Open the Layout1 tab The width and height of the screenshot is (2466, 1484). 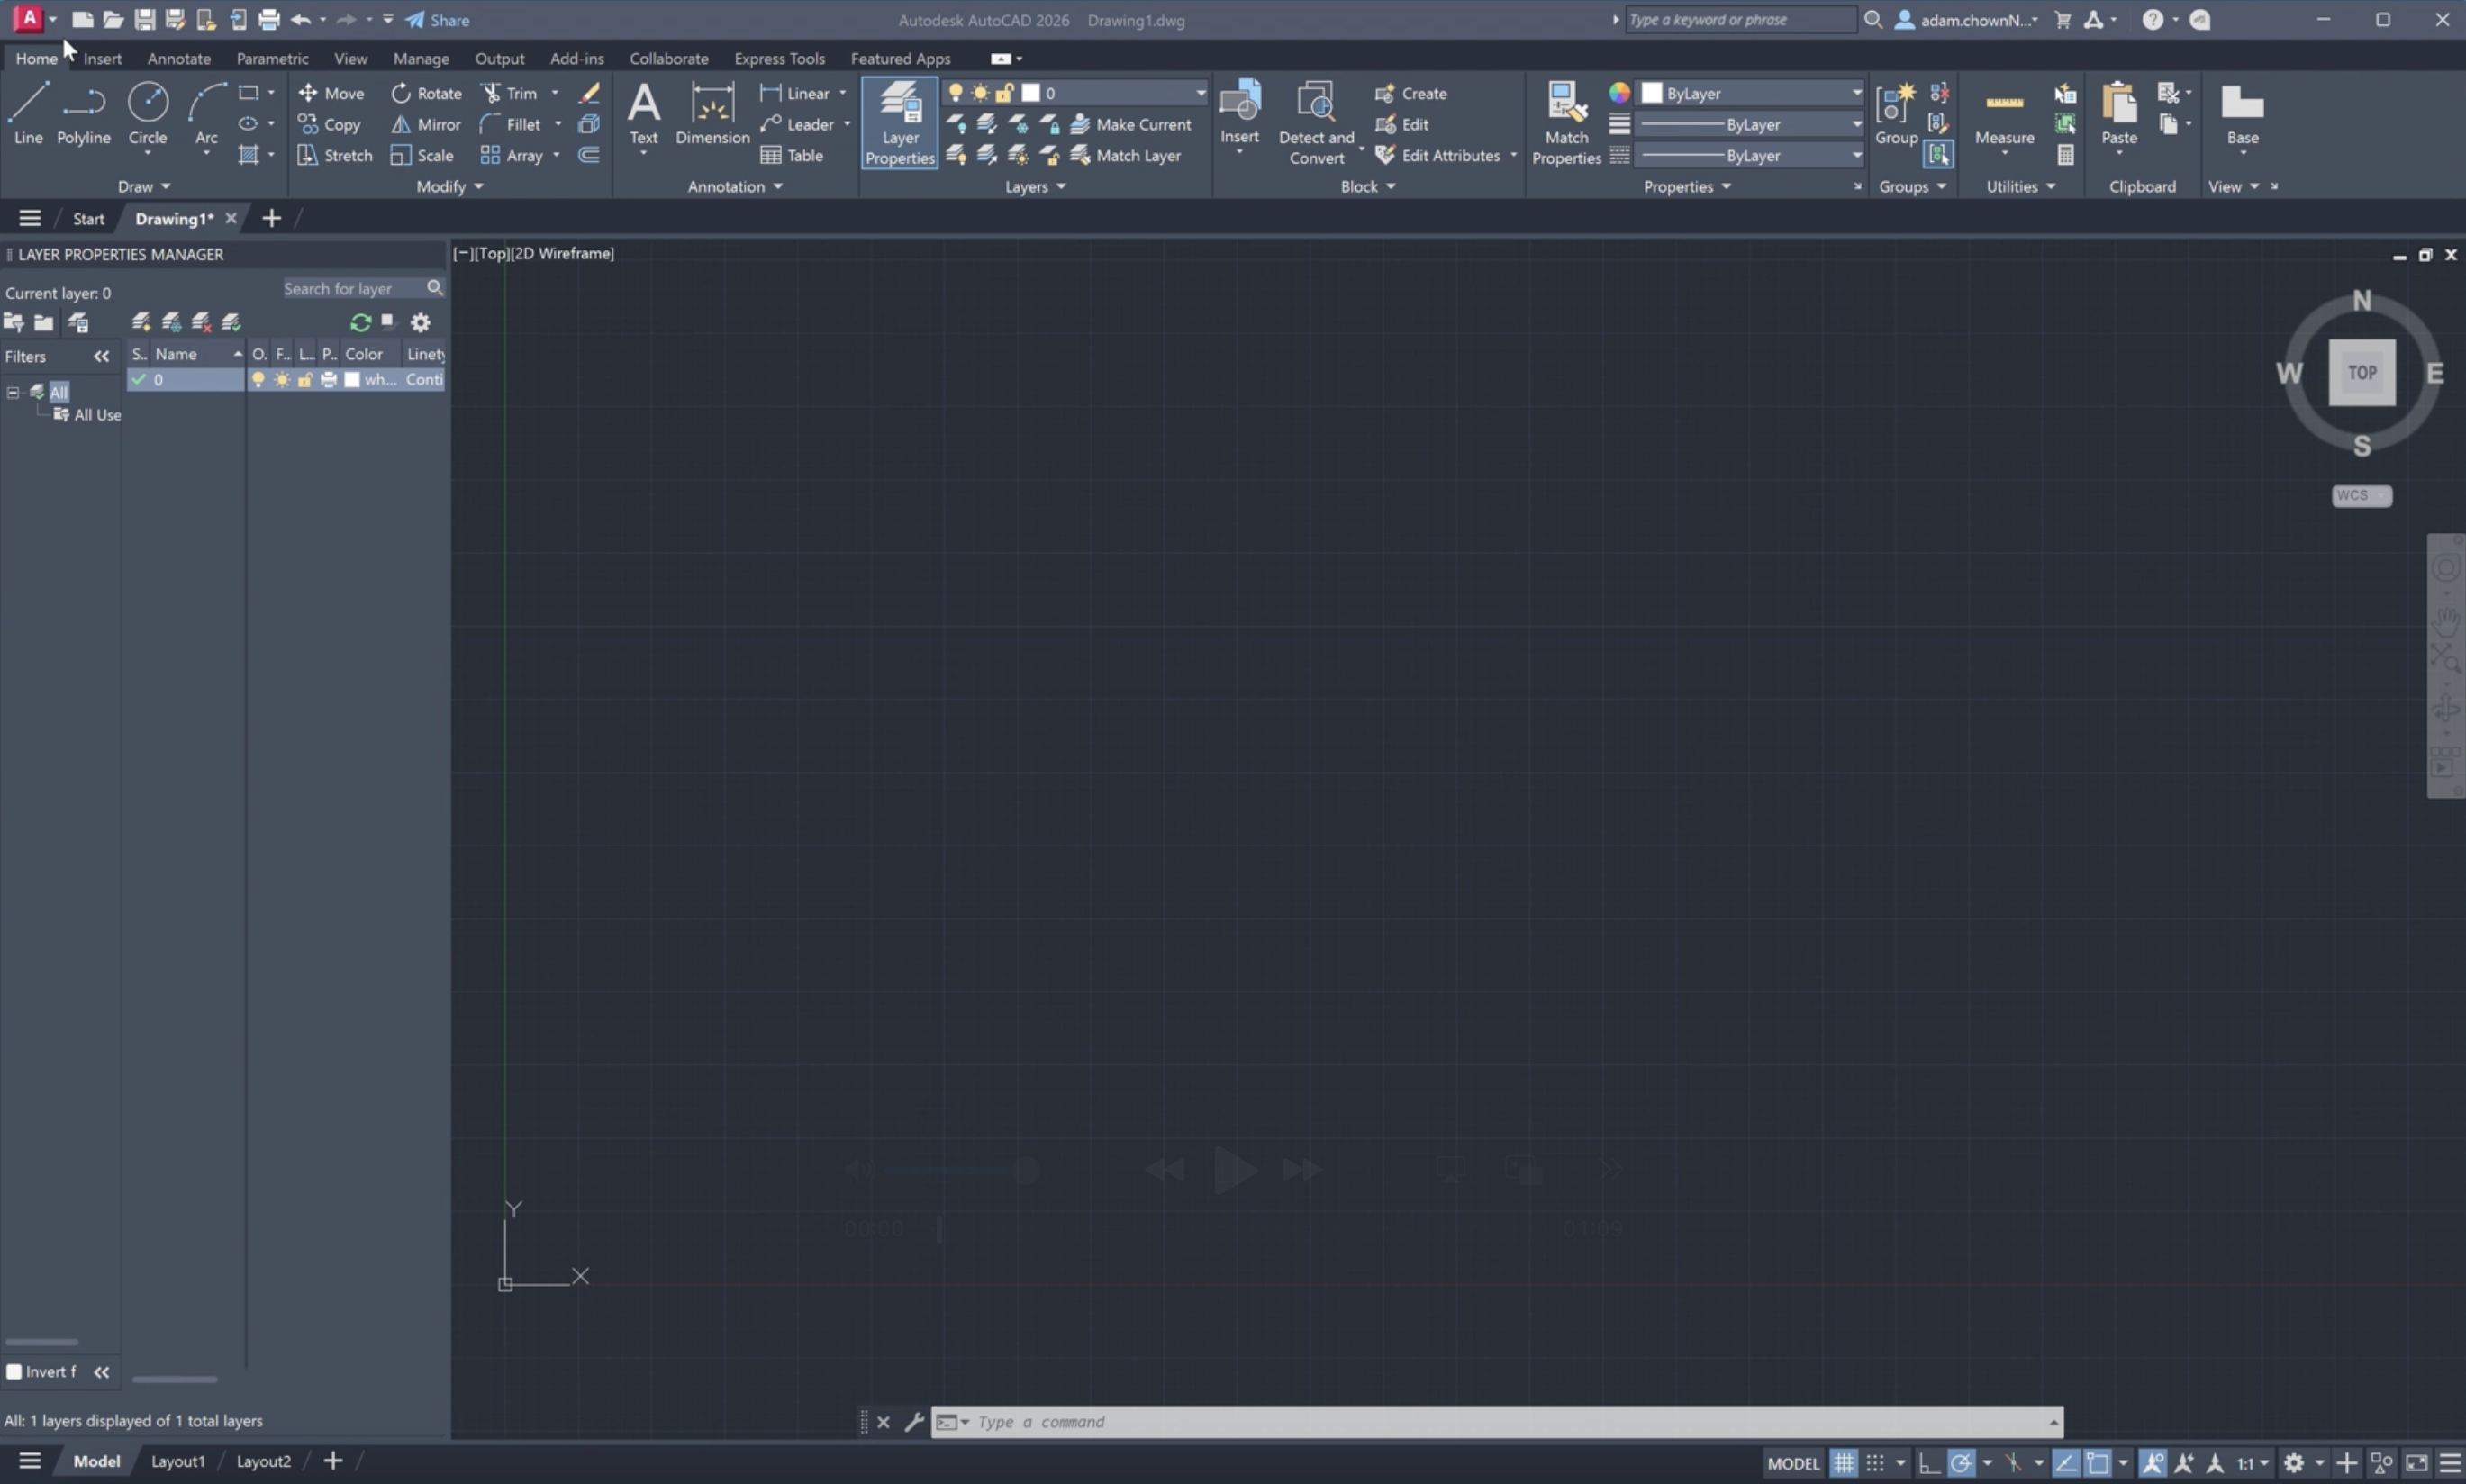point(177,1461)
